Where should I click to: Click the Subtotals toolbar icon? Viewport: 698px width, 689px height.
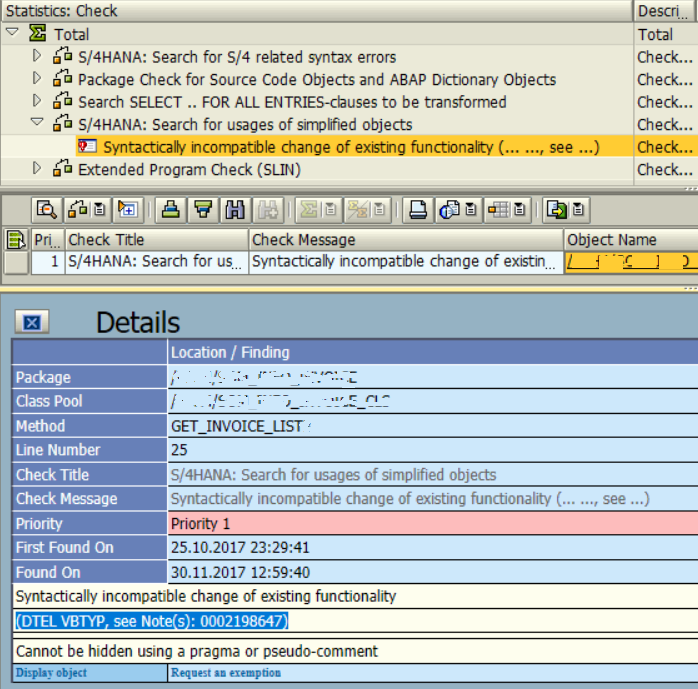point(357,209)
